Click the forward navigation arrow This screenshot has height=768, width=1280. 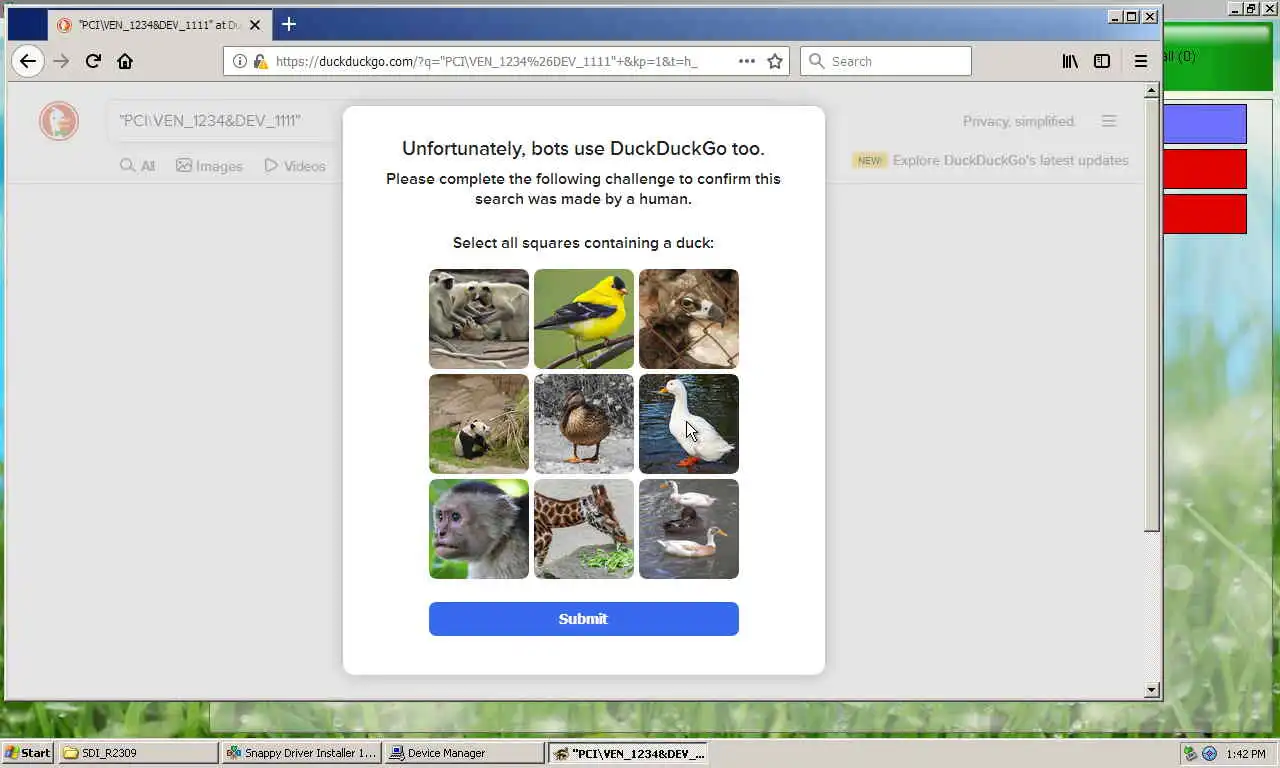click(61, 61)
